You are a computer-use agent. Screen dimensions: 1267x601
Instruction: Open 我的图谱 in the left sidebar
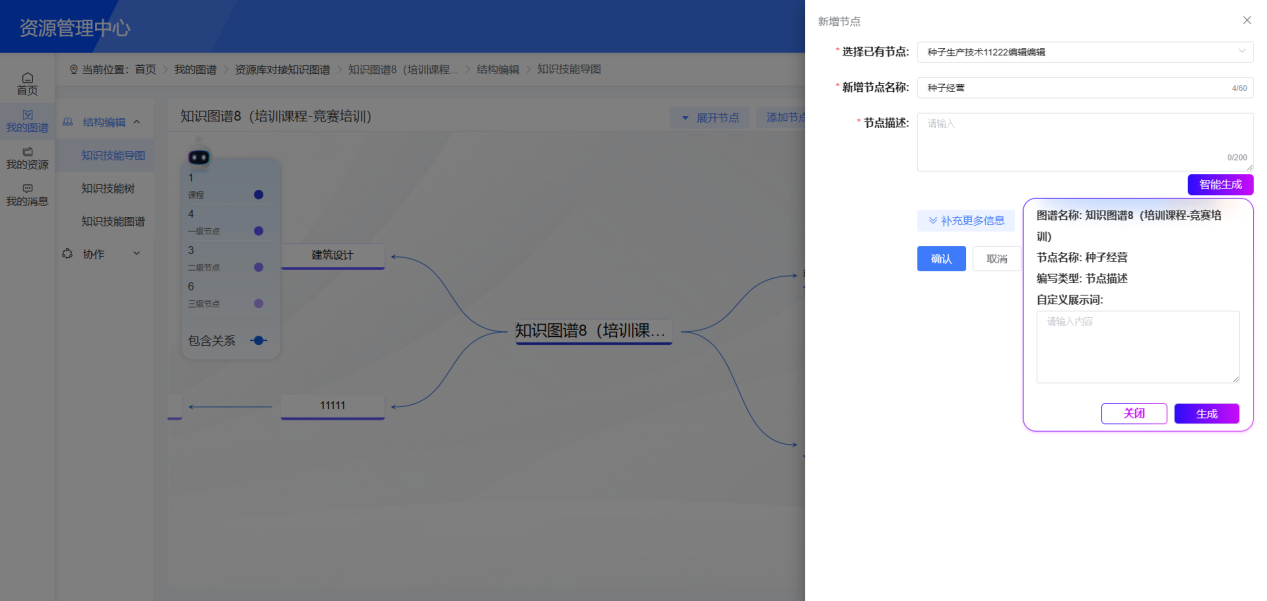pyautogui.click(x=27, y=121)
